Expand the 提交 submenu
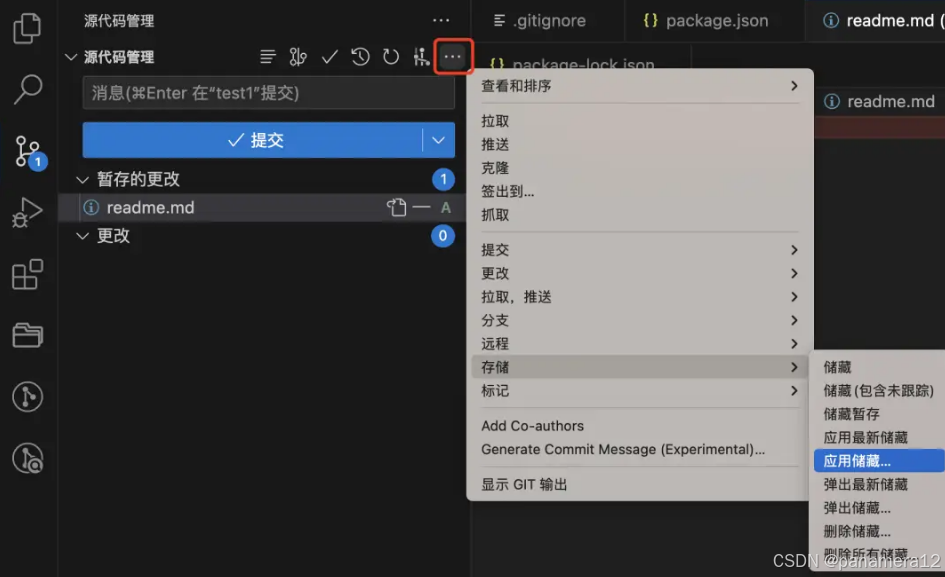 point(639,250)
